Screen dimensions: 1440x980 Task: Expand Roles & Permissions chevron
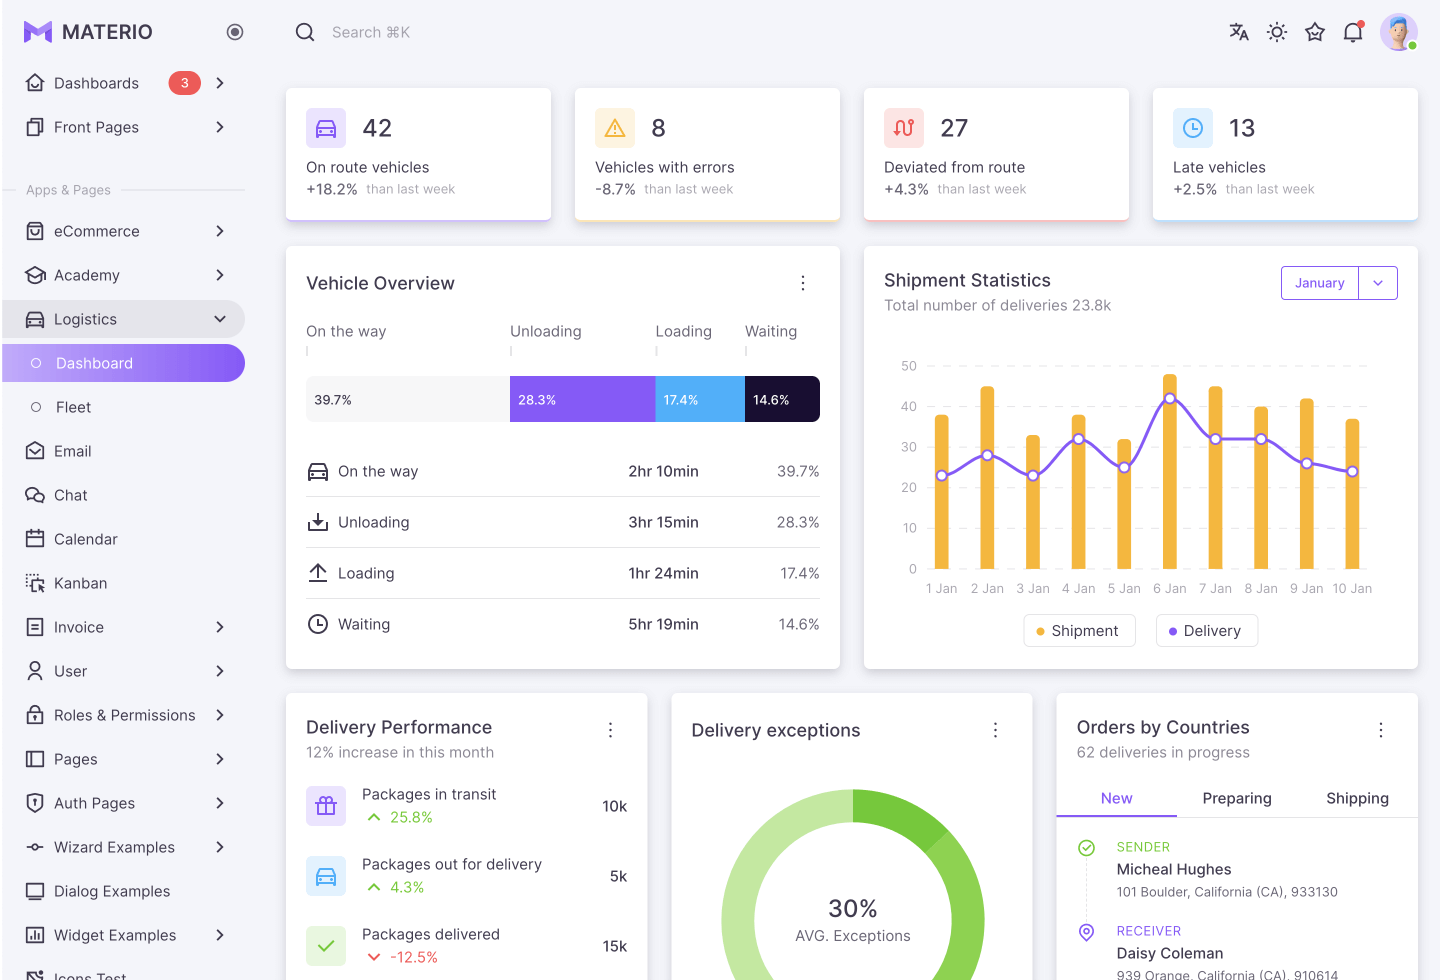pos(220,715)
